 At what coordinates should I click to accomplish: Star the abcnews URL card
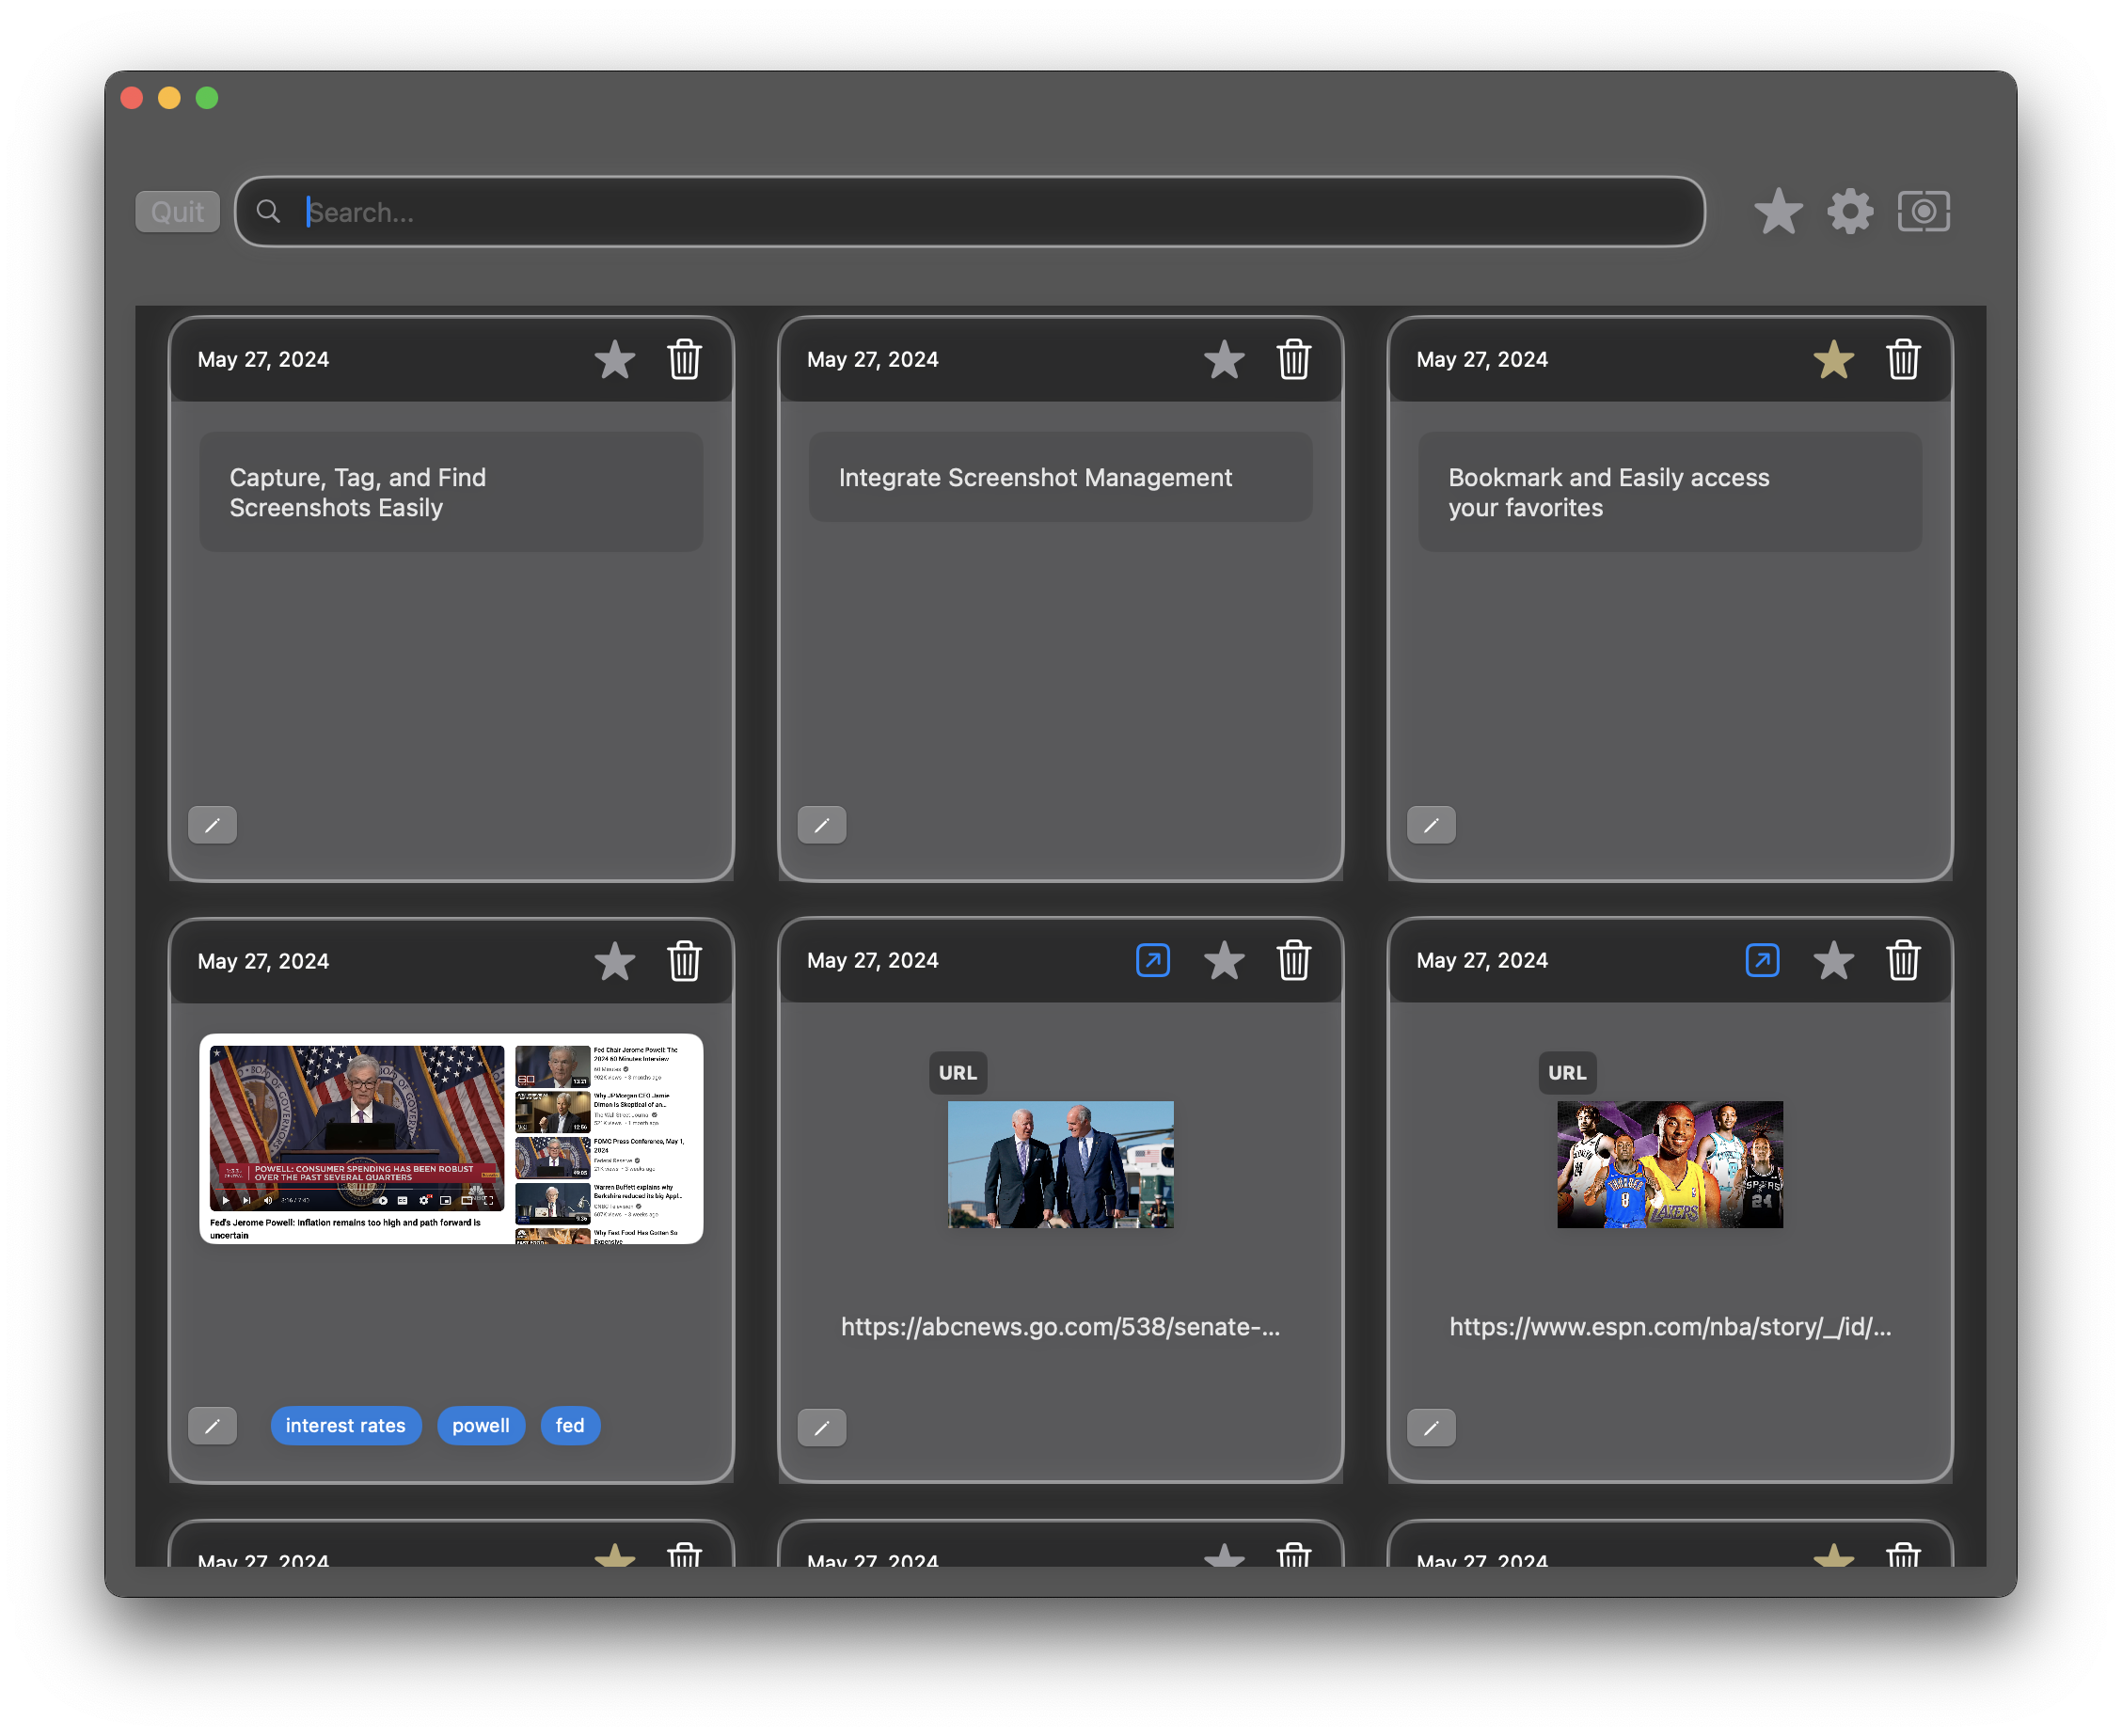1223,961
